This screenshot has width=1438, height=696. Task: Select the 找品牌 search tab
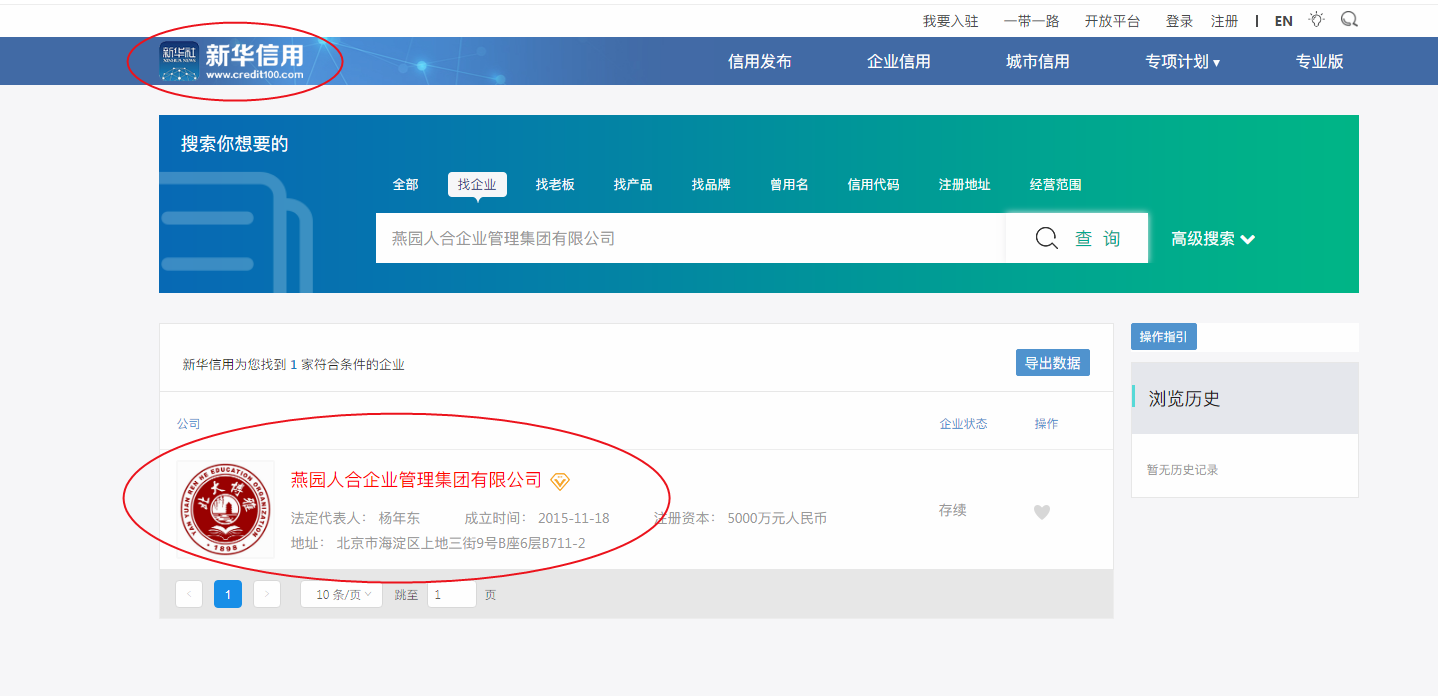coord(711,185)
